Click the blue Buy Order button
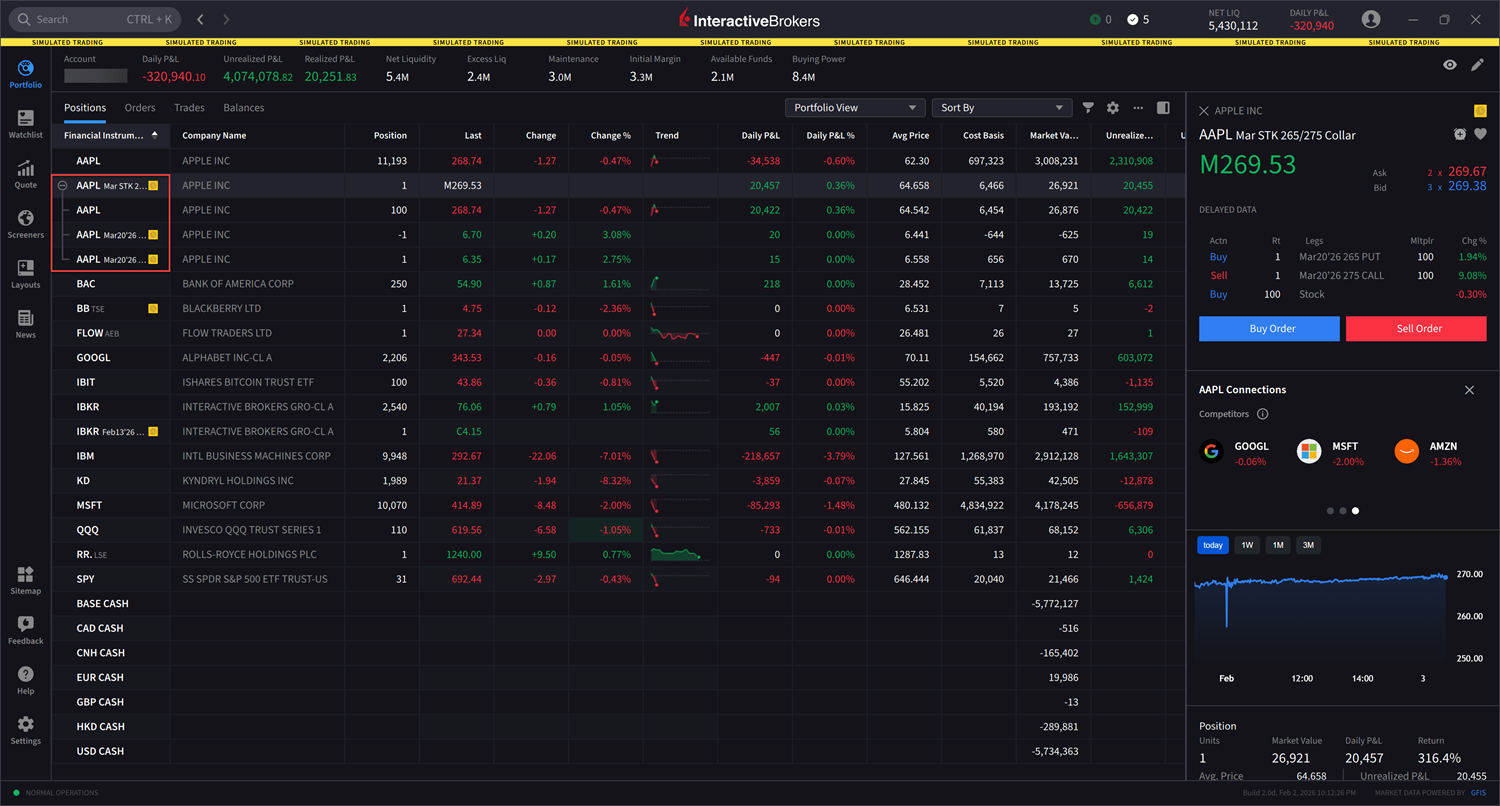This screenshot has width=1500, height=806. click(1269, 329)
